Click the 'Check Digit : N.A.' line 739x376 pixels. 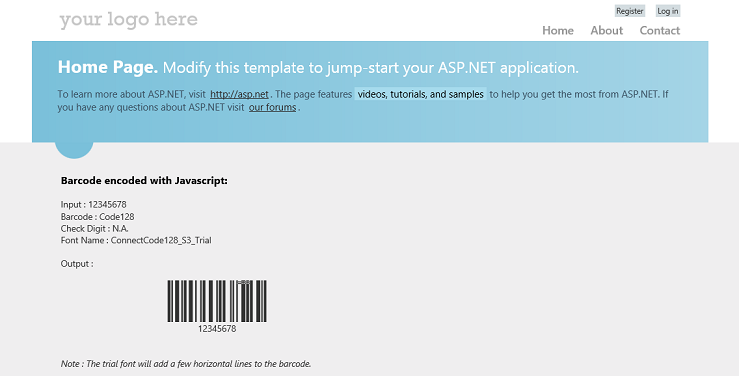[94, 229]
